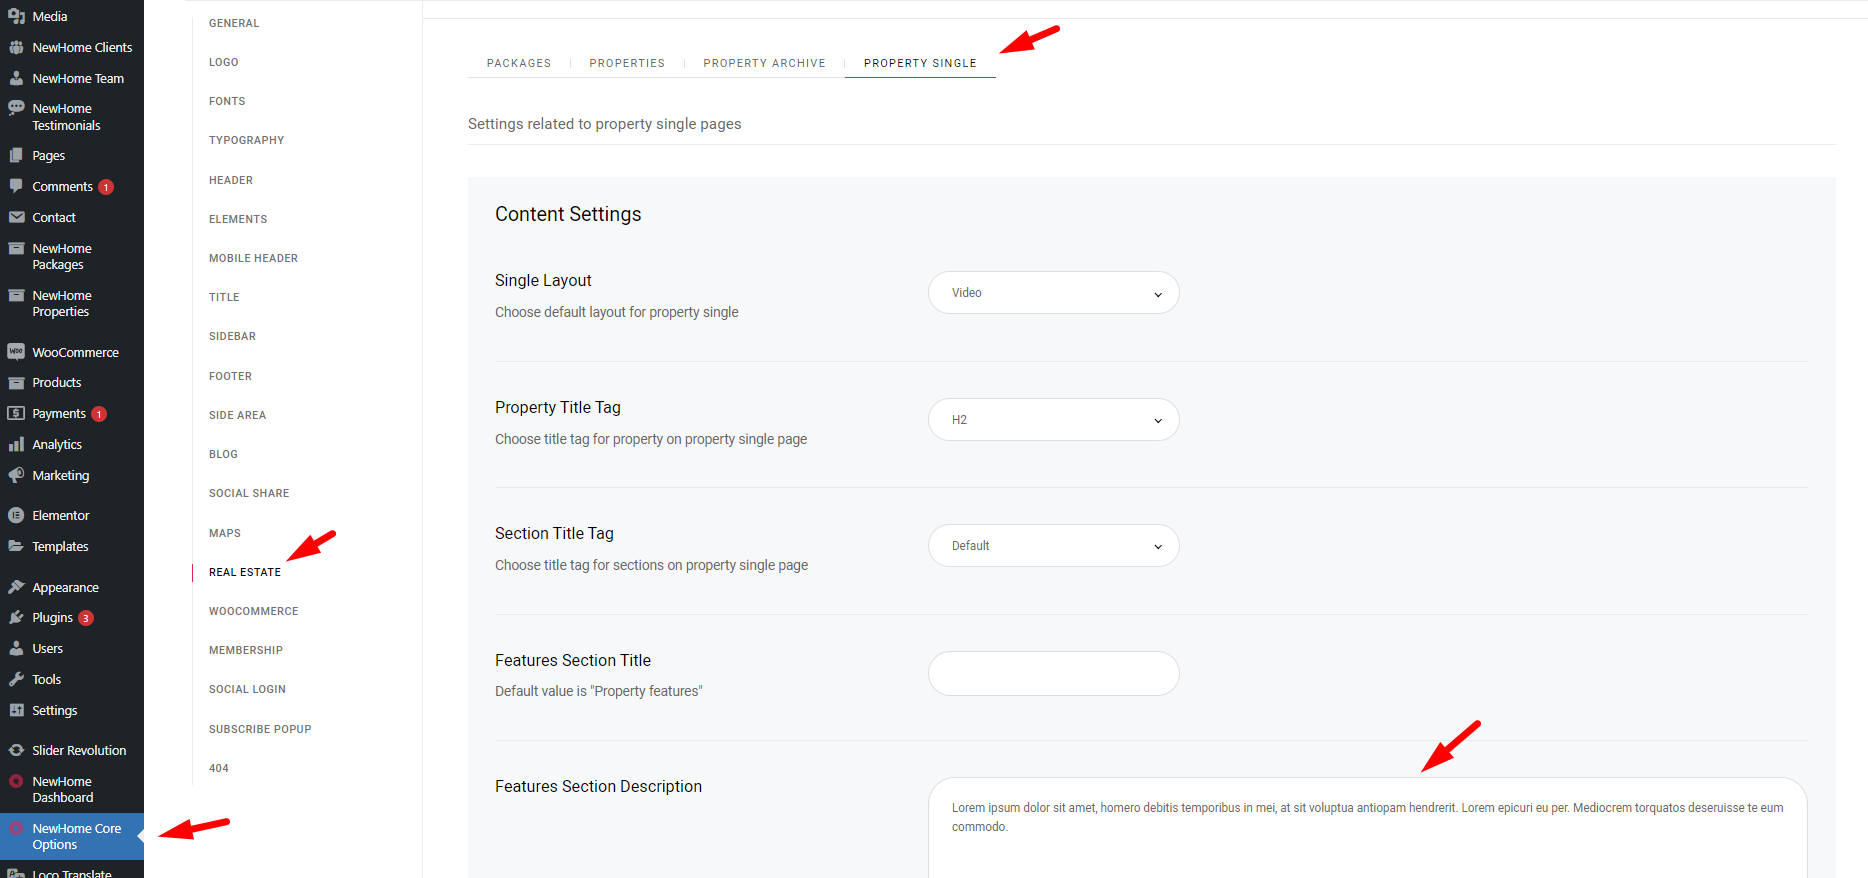Open the Side Area options section
The height and width of the screenshot is (878, 1868).
tap(238, 415)
